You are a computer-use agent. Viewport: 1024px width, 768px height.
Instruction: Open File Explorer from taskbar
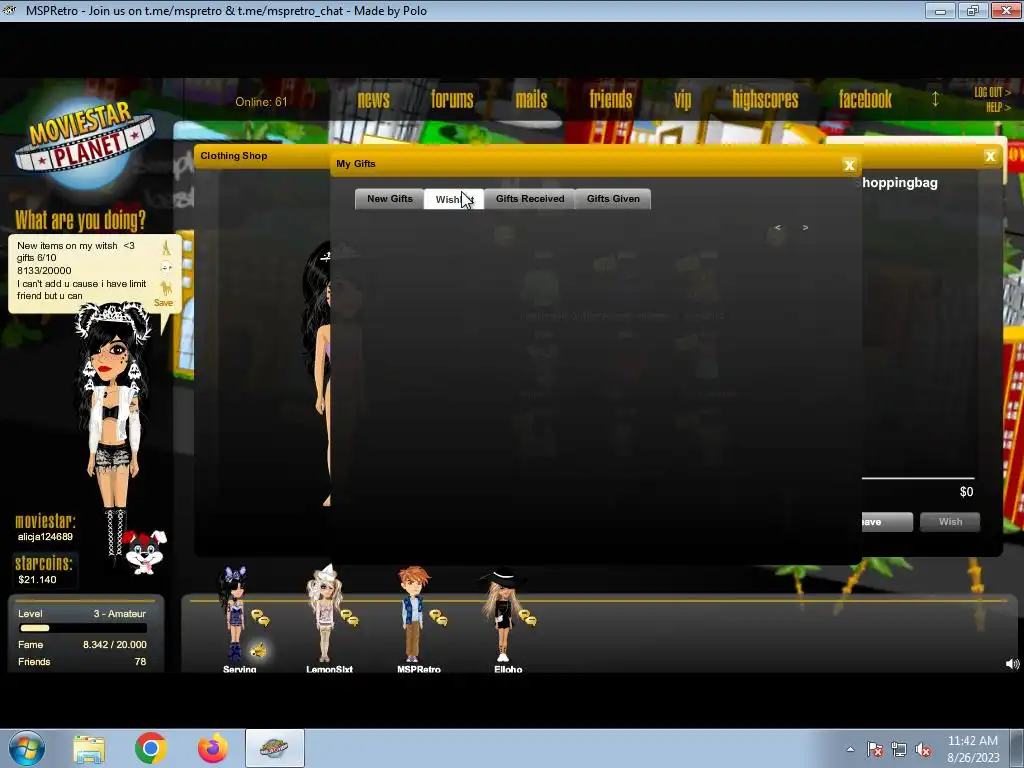click(89, 749)
